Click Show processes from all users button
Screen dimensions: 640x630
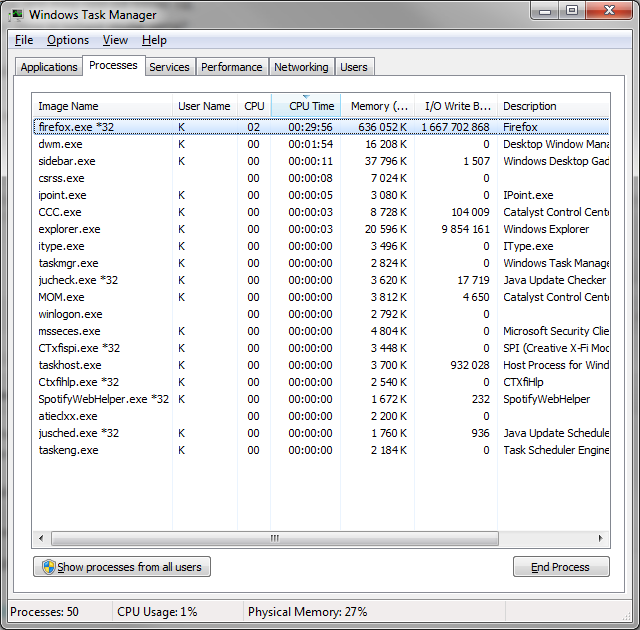pos(122,567)
